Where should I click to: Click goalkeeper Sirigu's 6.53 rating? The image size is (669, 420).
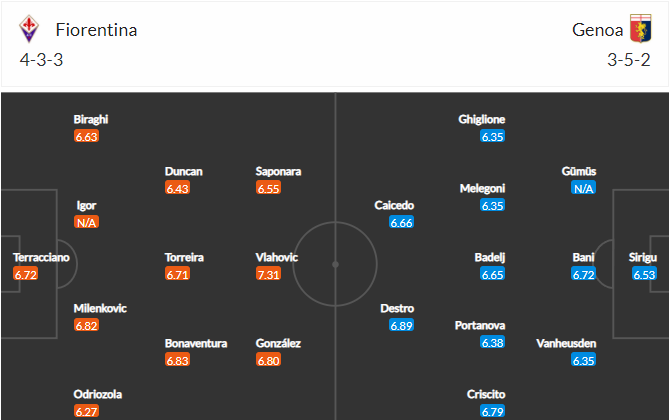coord(644,274)
